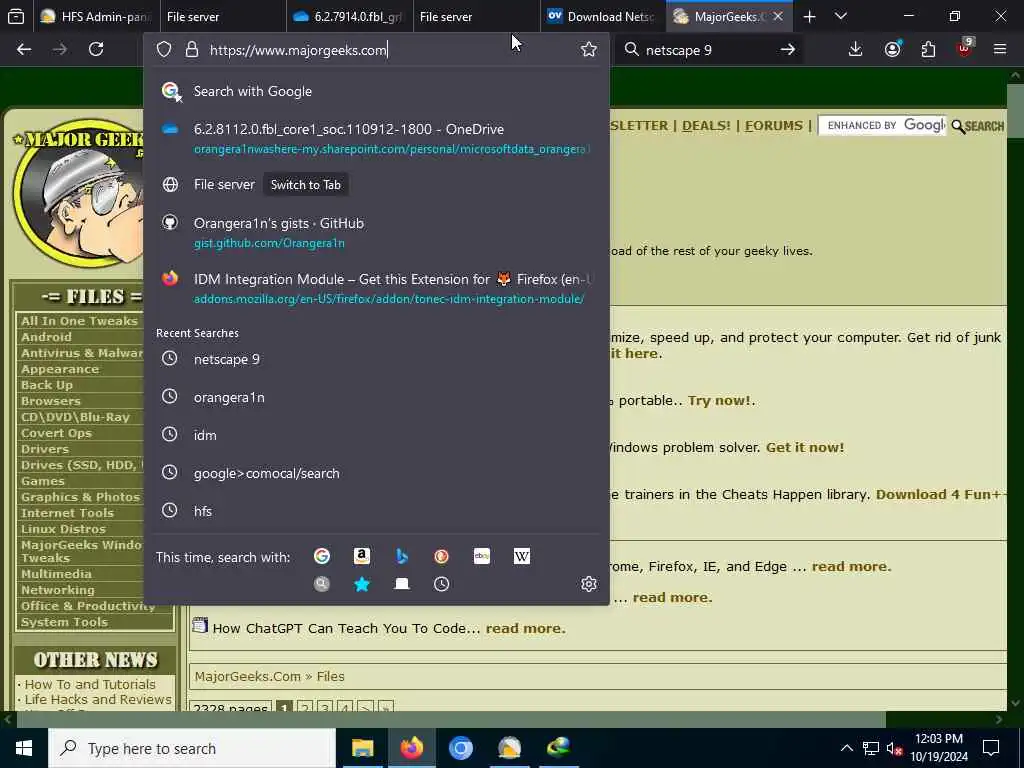This screenshot has height=768, width=1024.
Task: Show hidden system tray icons
Action: click(x=846, y=748)
